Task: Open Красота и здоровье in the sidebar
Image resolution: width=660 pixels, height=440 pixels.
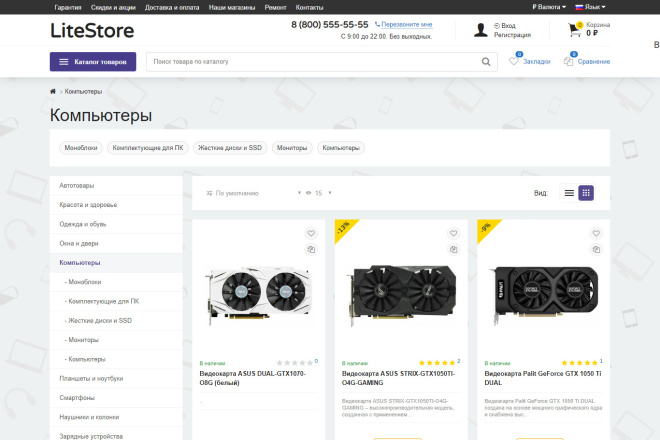Action: 116,205
